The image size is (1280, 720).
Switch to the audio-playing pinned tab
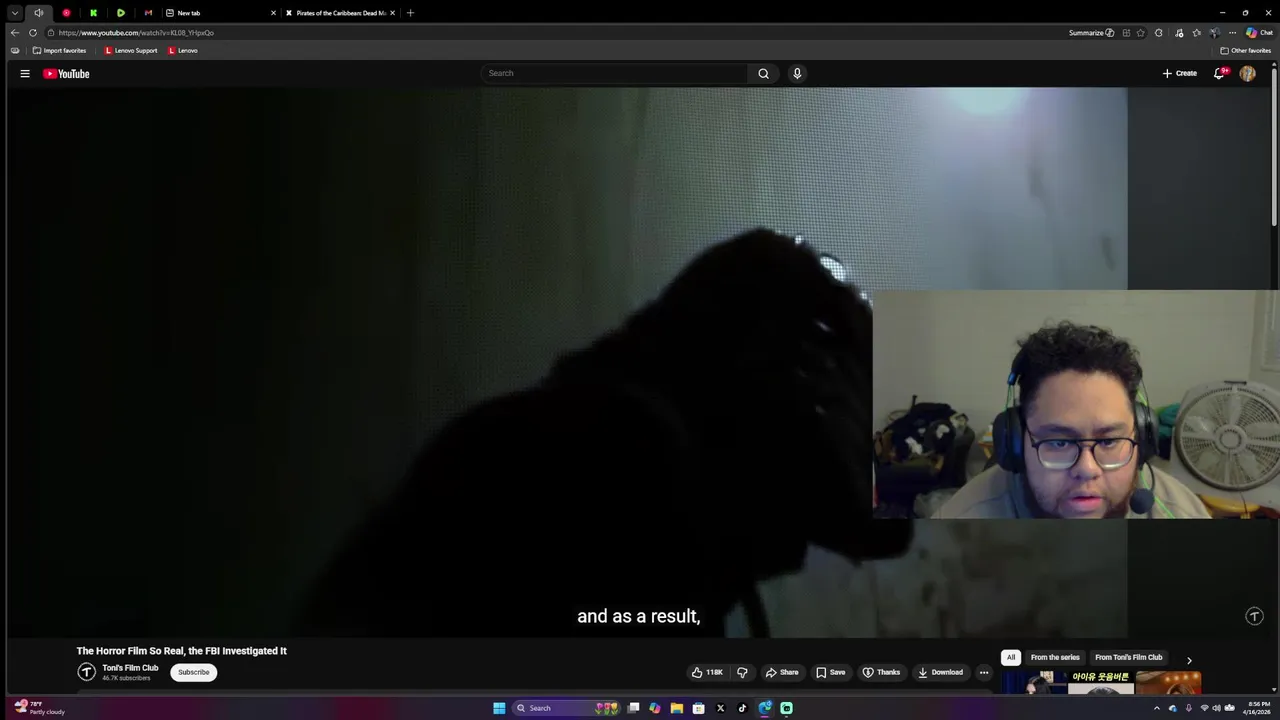(x=39, y=13)
